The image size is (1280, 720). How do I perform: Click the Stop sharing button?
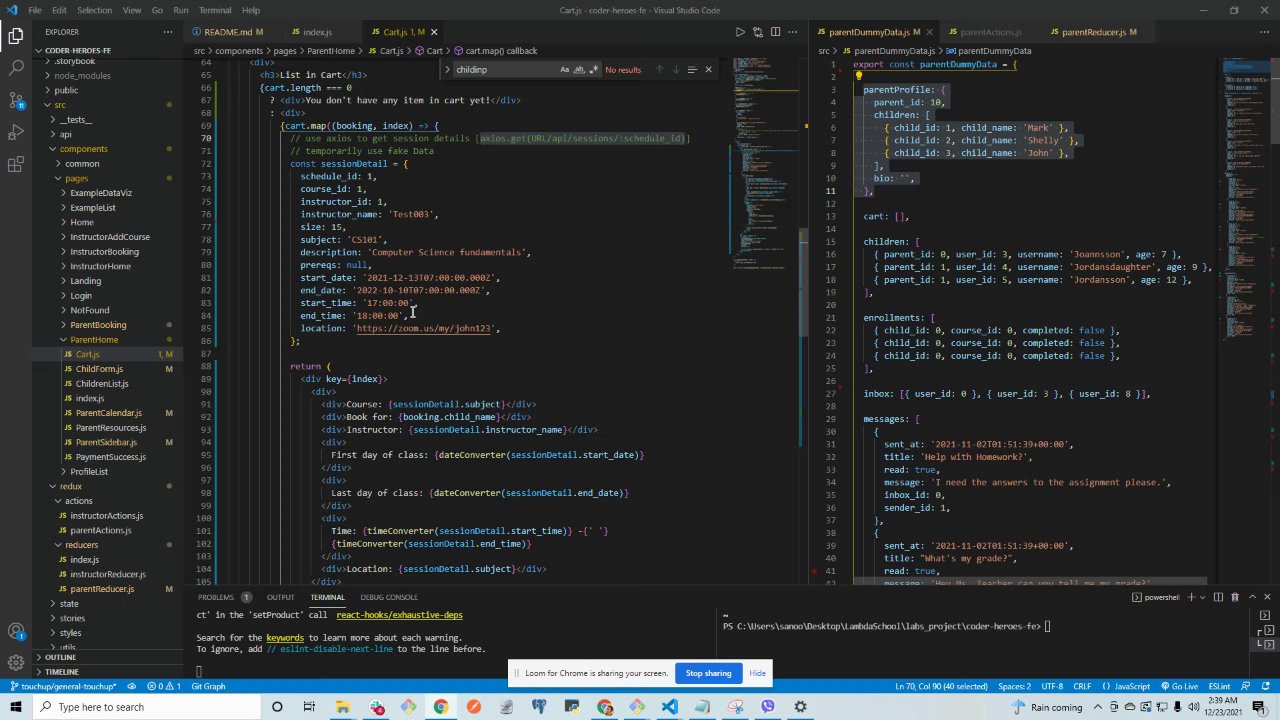tap(708, 673)
